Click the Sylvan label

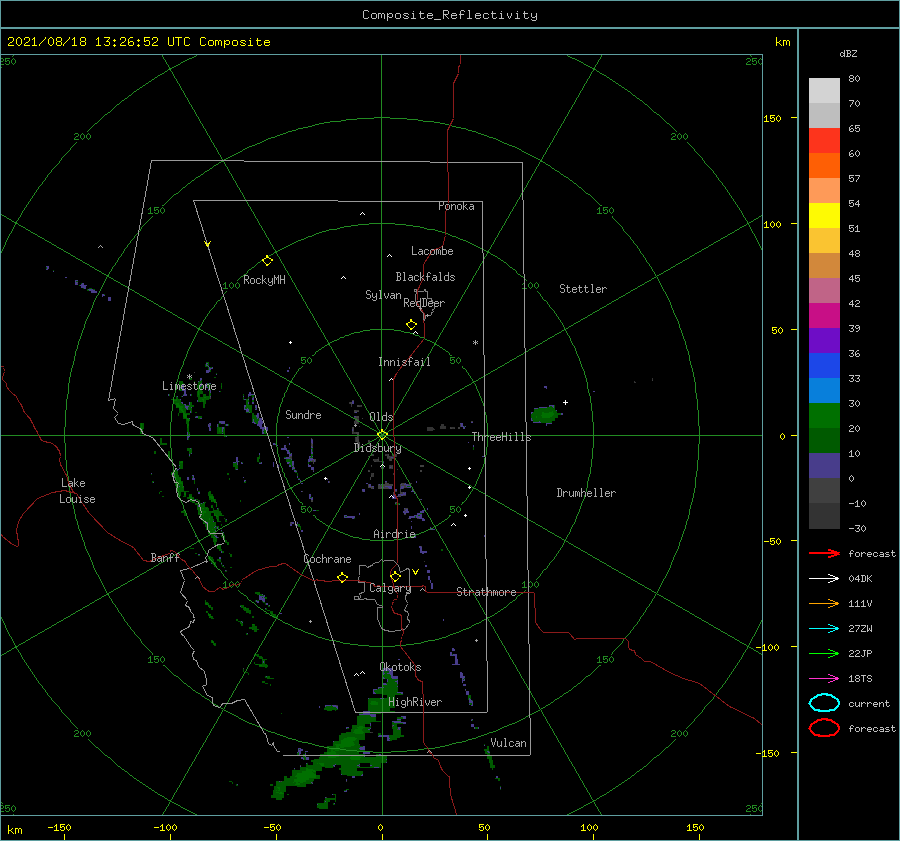[383, 295]
